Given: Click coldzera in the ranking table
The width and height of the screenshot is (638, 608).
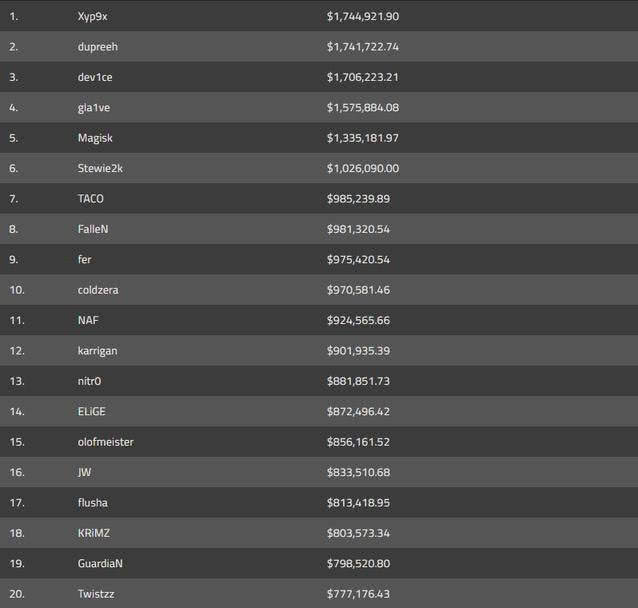Looking at the screenshot, I should click(x=98, y=290).
